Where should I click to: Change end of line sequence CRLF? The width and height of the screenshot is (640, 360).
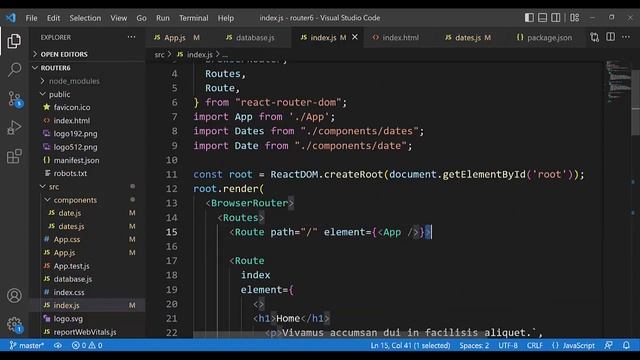tap(534, 345)
